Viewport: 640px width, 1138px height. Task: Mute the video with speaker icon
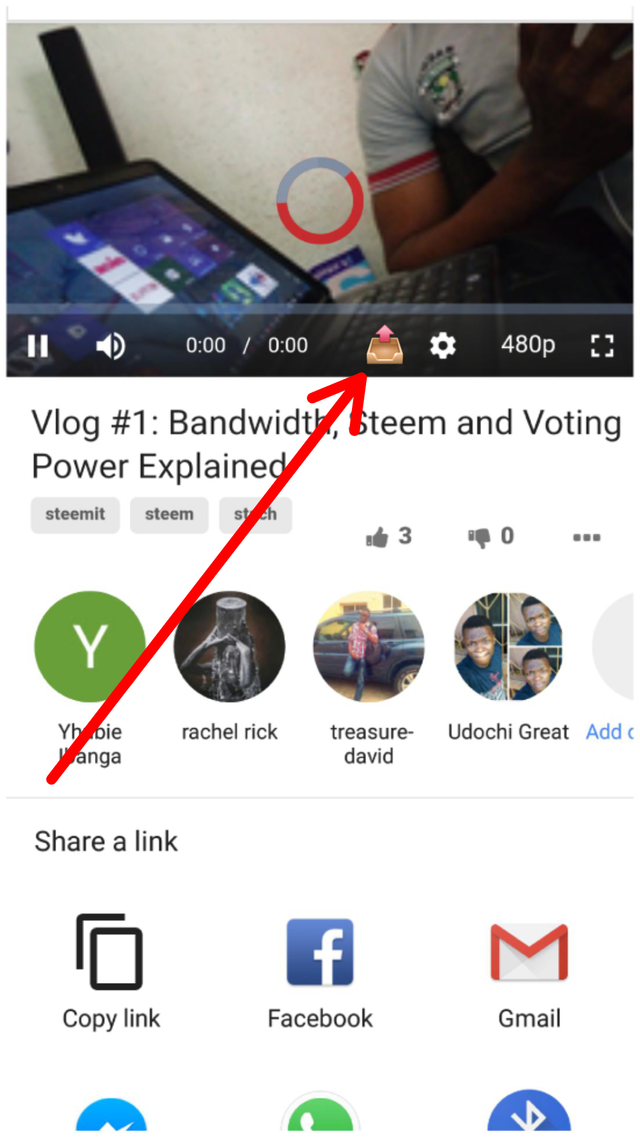pyautogui.click(x=110, y=346)
